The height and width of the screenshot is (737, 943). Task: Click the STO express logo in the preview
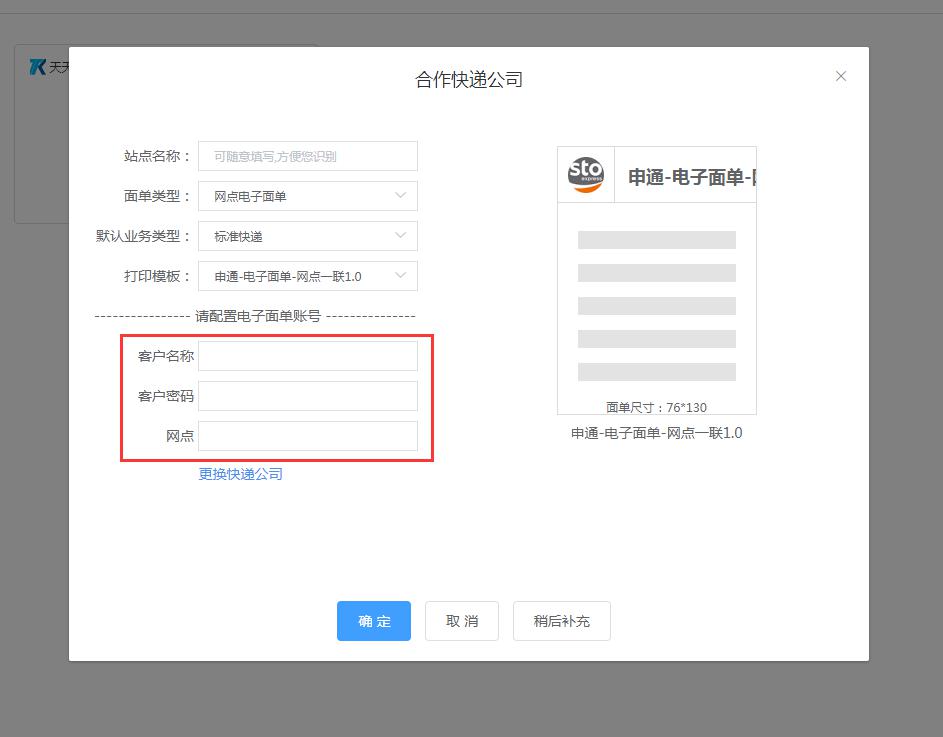585,175
